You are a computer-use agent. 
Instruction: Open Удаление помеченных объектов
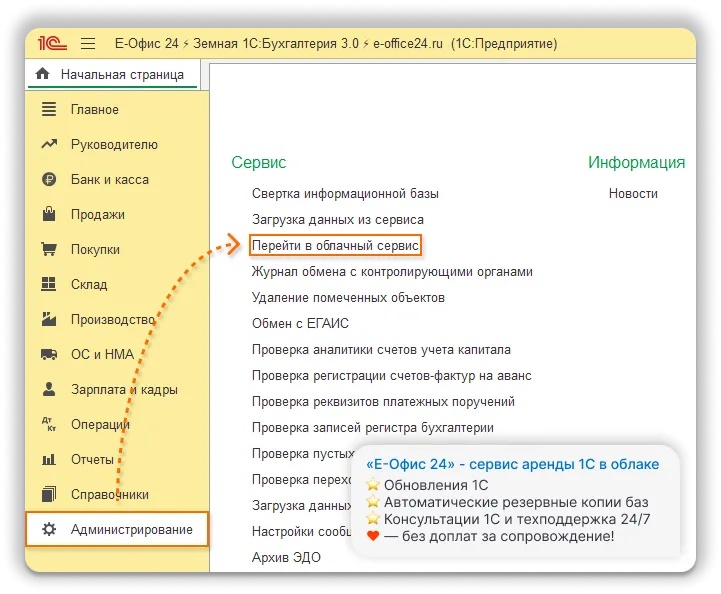click(348, 297)
